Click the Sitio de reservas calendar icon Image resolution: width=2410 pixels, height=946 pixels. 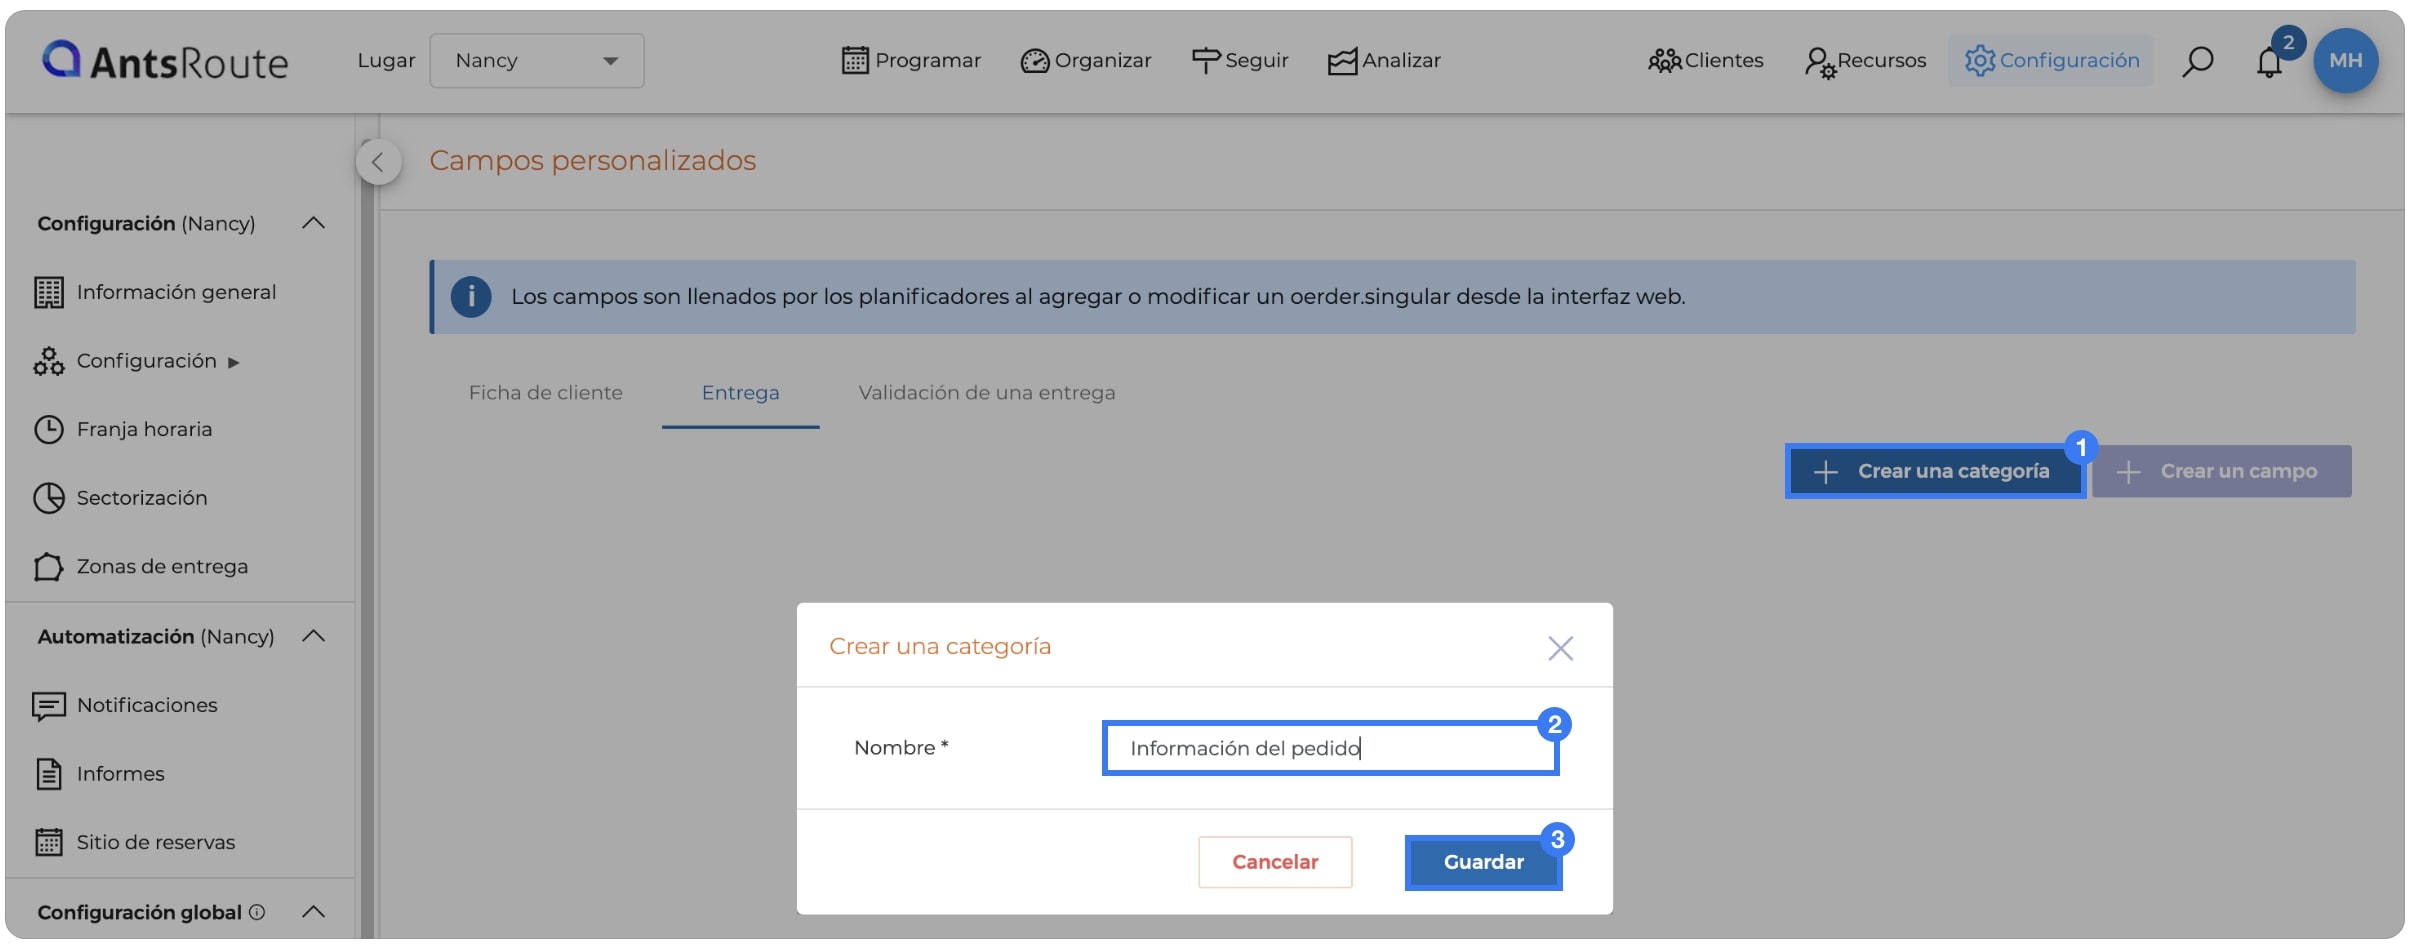[x=49, y=843]
